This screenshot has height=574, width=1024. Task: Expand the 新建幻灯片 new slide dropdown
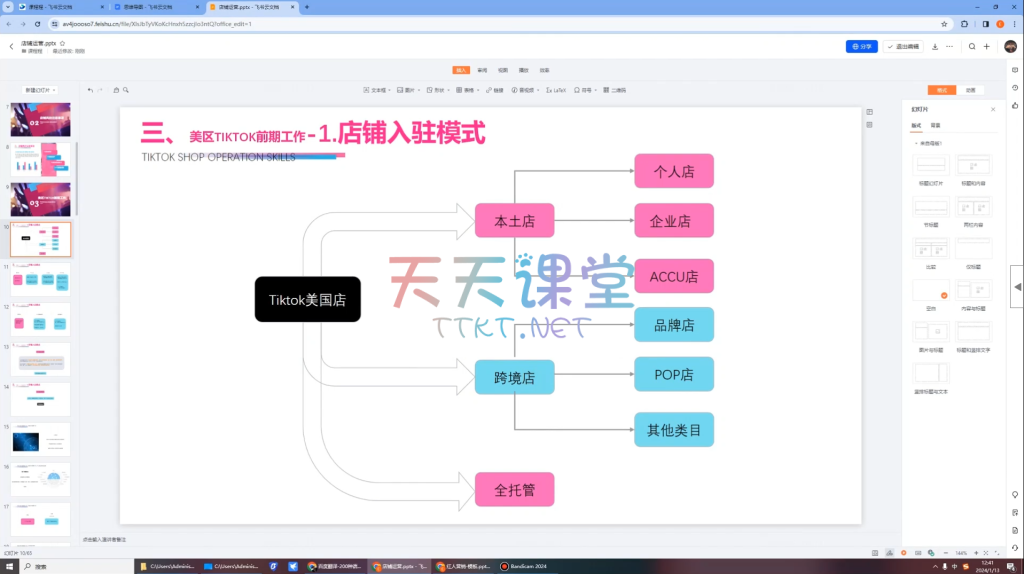39,90
